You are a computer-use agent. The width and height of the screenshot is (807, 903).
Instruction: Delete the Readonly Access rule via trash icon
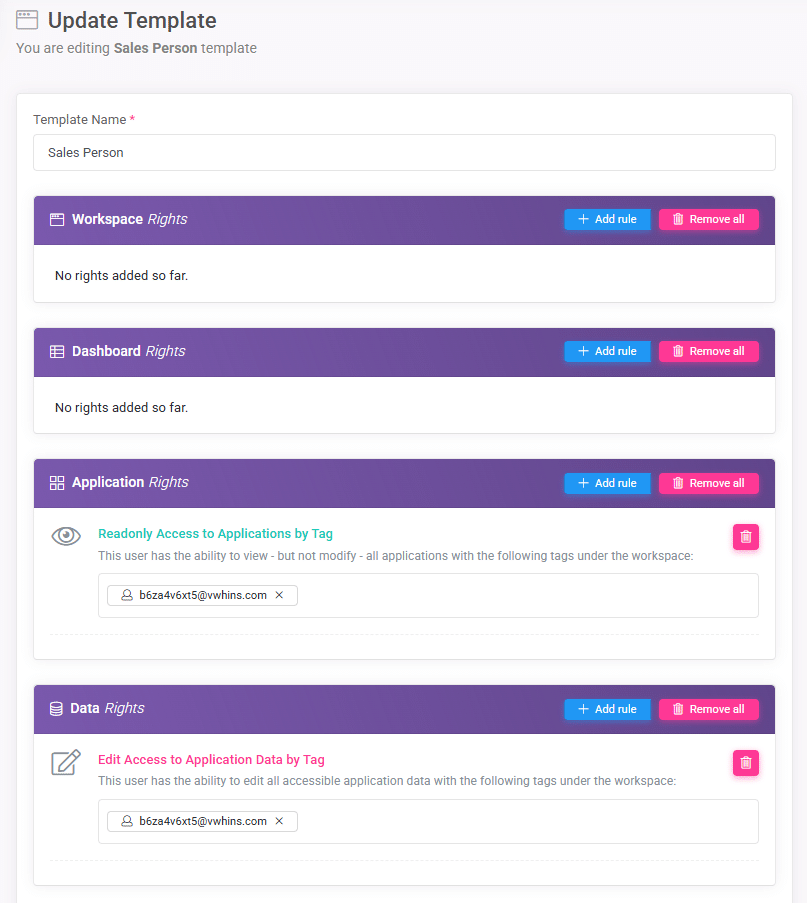(745, 537)
